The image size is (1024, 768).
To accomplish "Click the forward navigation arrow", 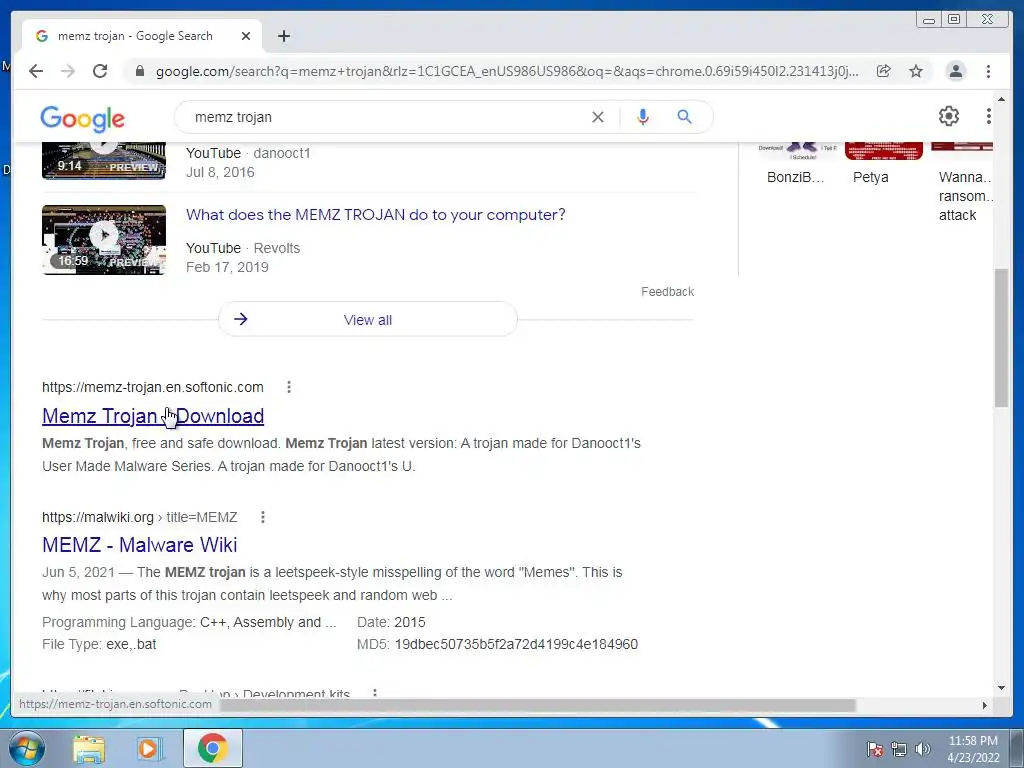I will [x=68, y=71].
